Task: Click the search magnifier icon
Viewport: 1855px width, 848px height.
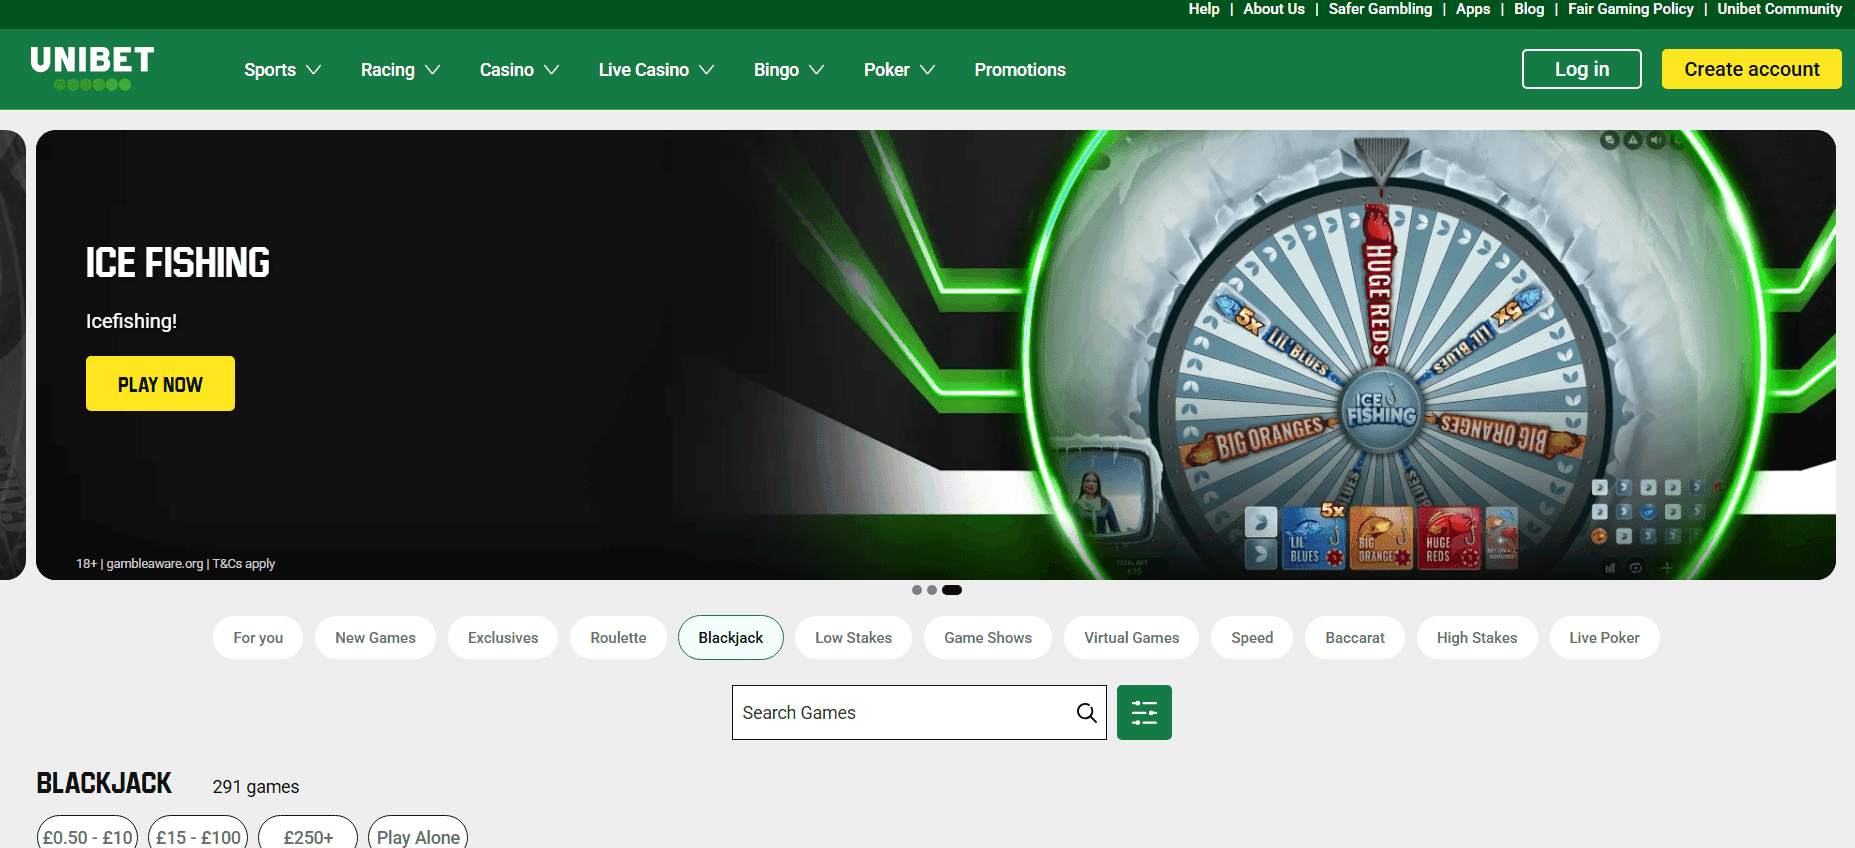Action: point(1086,713)
